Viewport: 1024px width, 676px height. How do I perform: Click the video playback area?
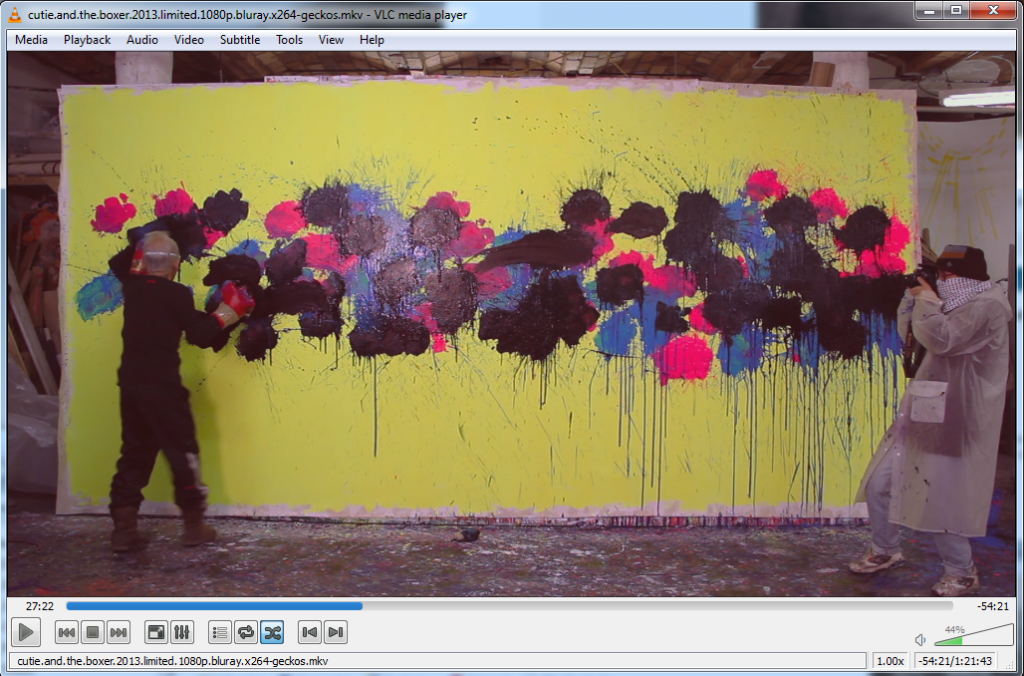[511, 324]
